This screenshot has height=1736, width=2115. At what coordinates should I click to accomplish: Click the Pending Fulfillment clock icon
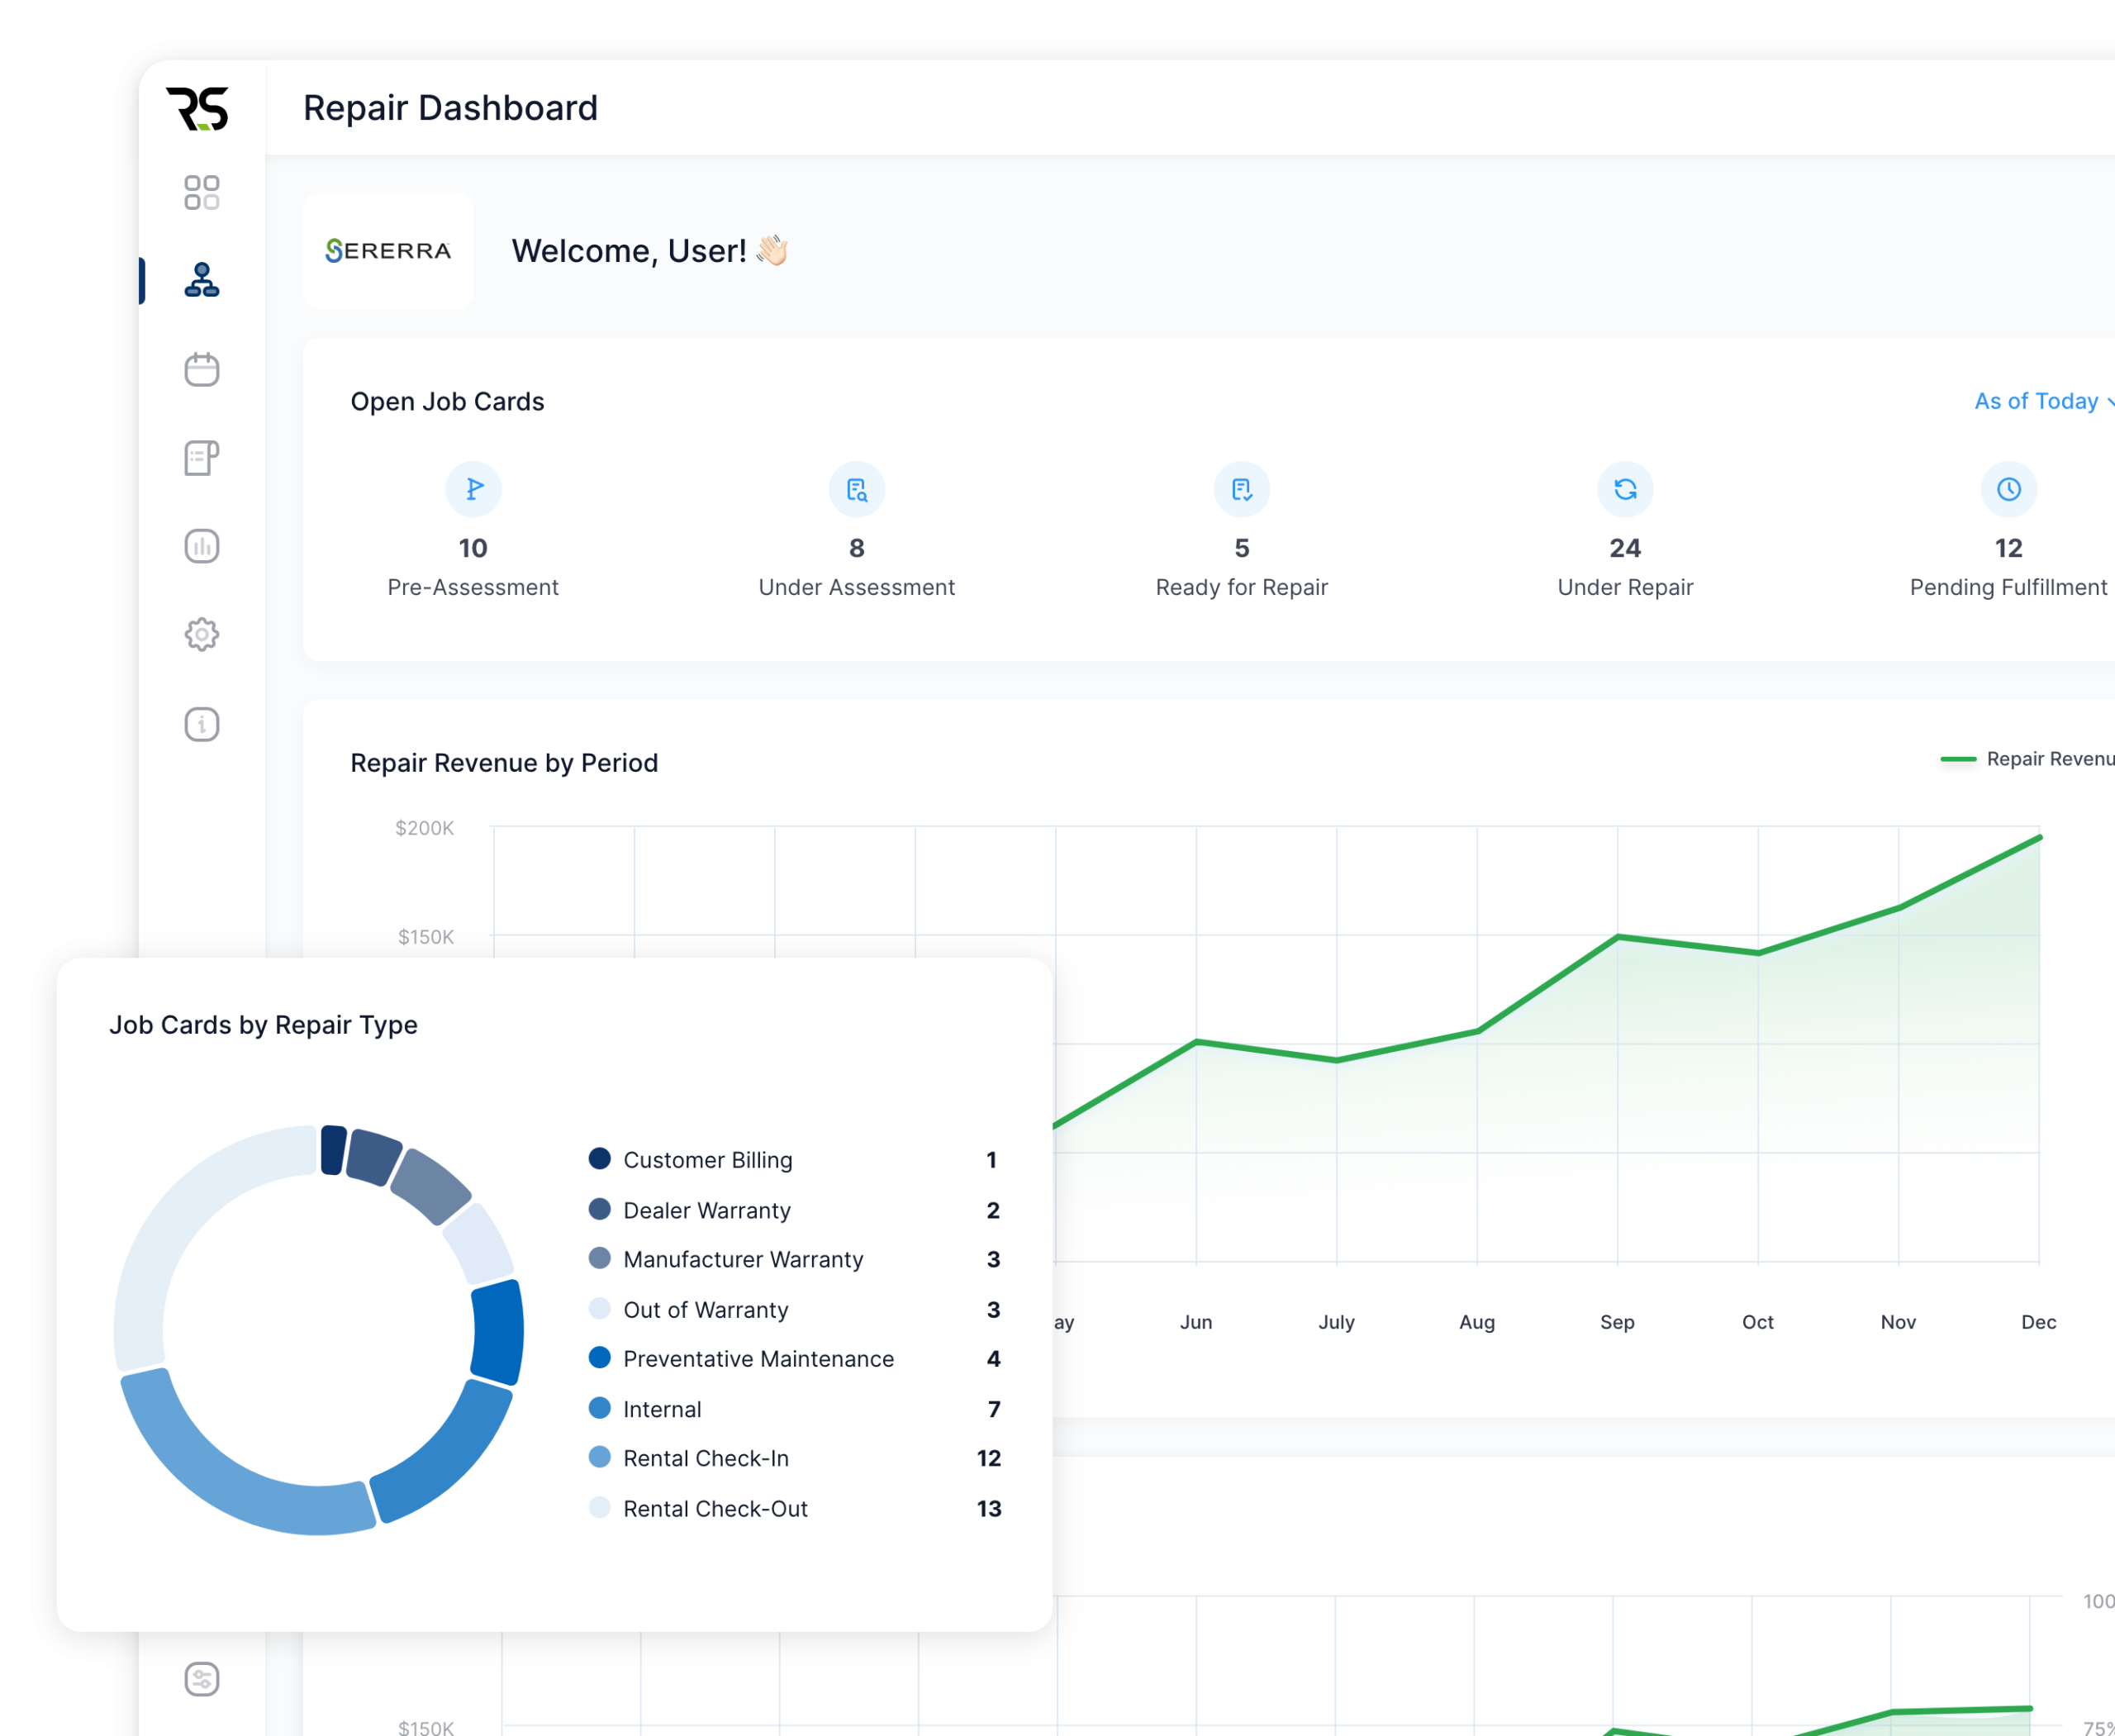[x=2009, y=489]
